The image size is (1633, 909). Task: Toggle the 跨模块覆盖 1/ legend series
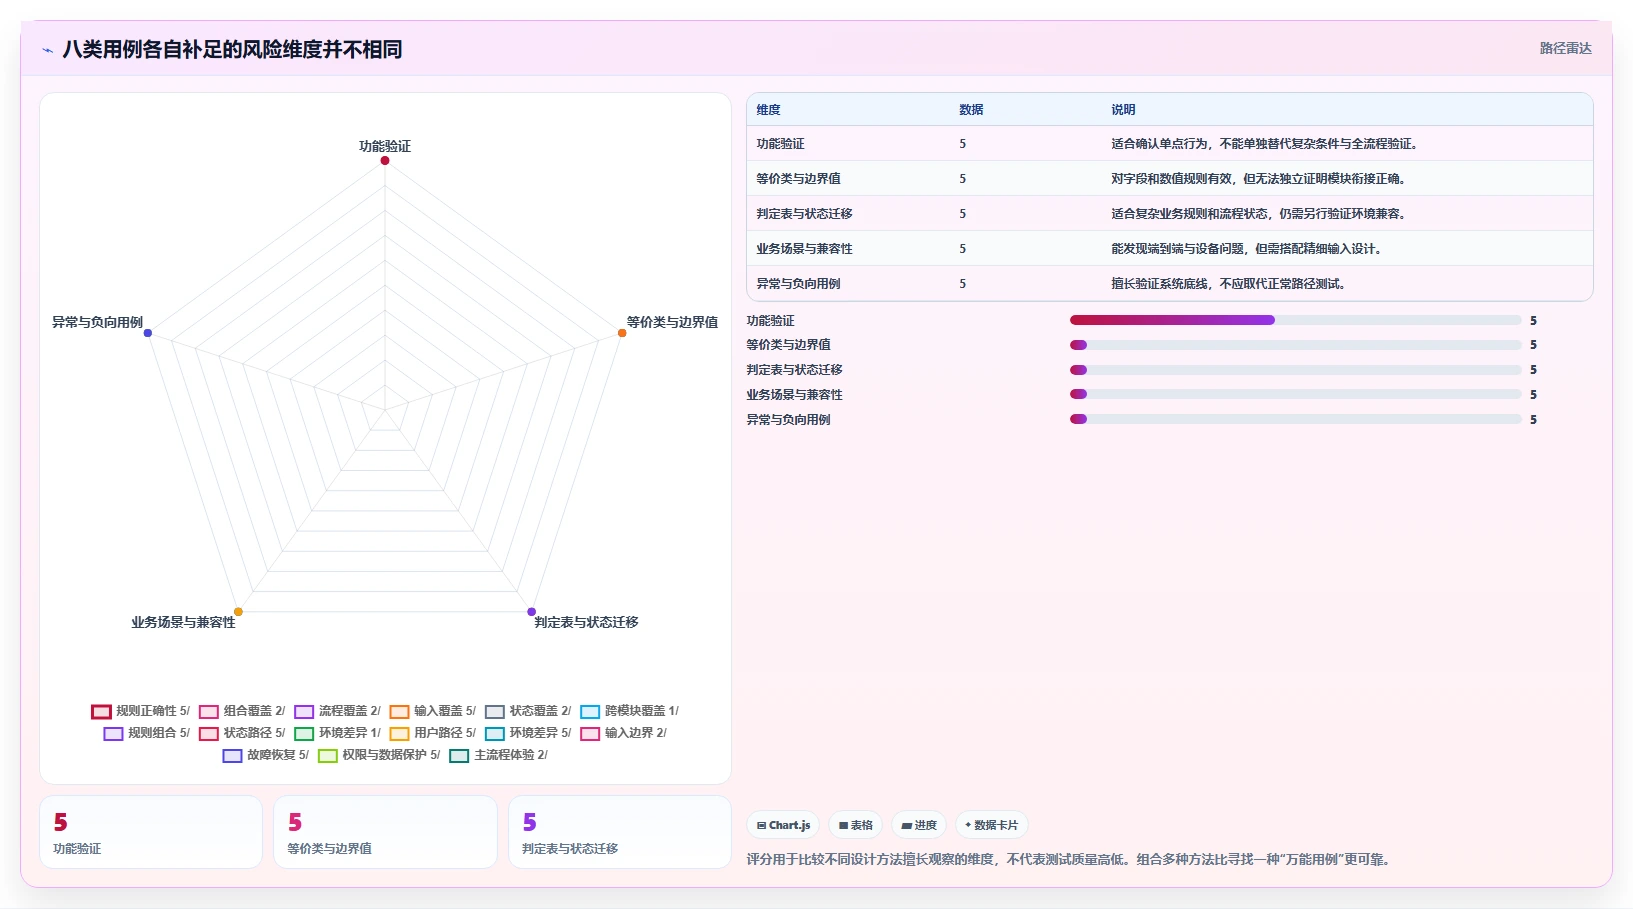[x=630, y=712]
